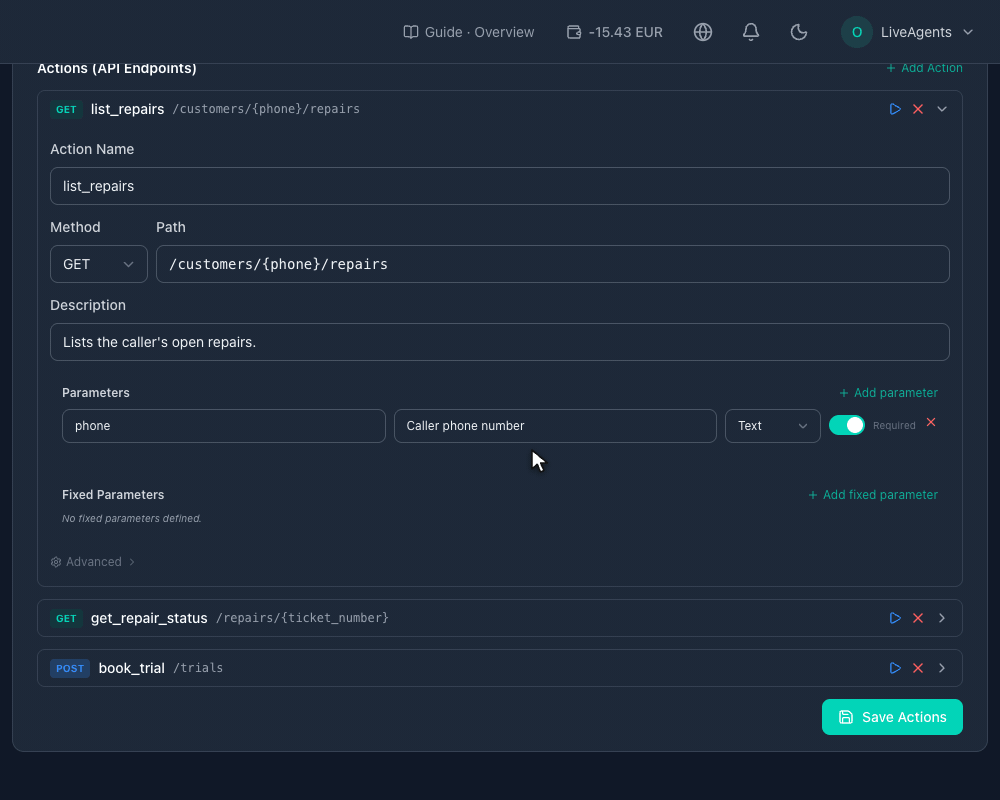The width and height of the screenshot is (1000, 800).
Task: Click the wallet balance -15.43 EUR
Action: tap(615, 32)
